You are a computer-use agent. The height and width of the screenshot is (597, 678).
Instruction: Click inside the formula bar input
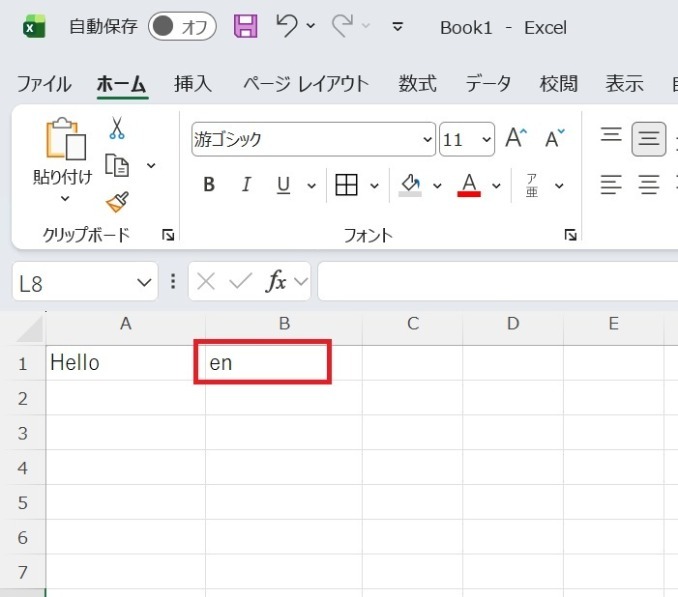pyautogui.click(x=498, y=281)
